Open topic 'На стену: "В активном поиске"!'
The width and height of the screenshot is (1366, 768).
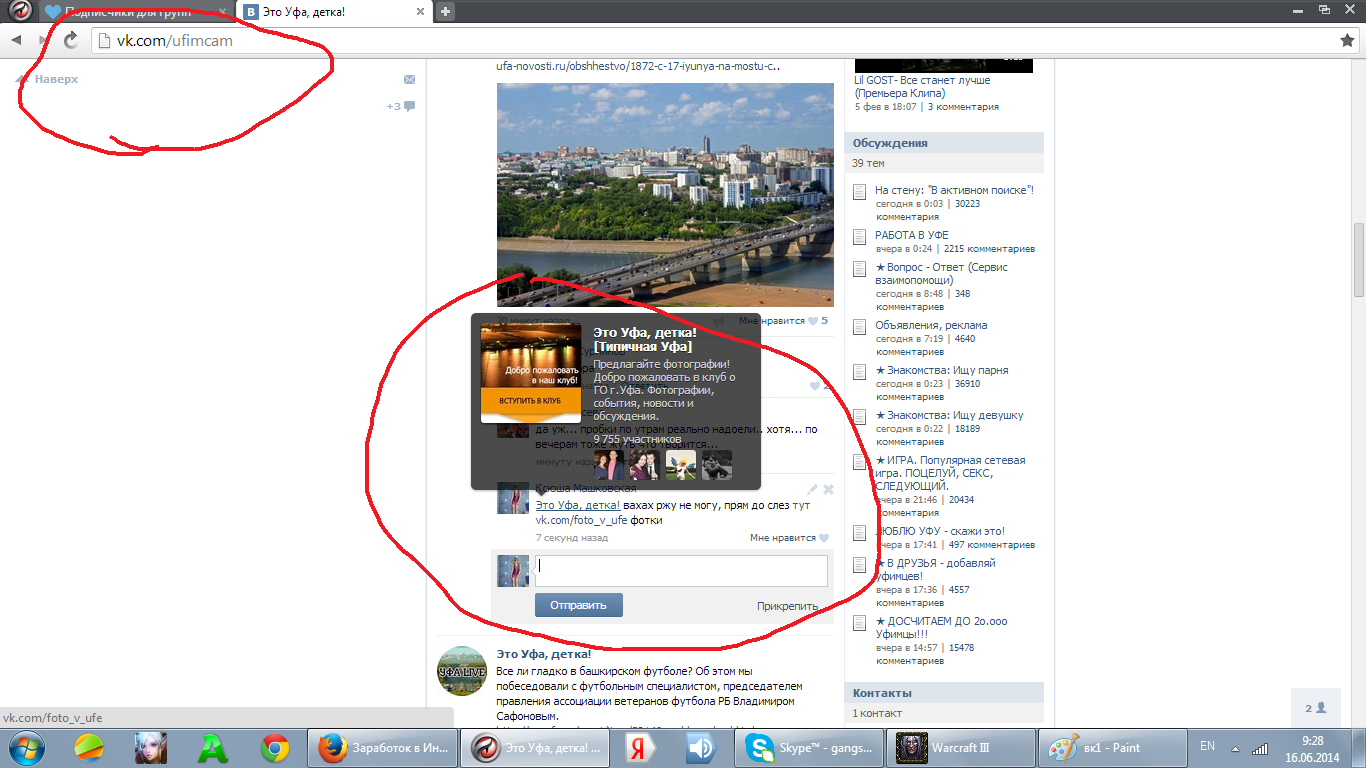(954, 190)
